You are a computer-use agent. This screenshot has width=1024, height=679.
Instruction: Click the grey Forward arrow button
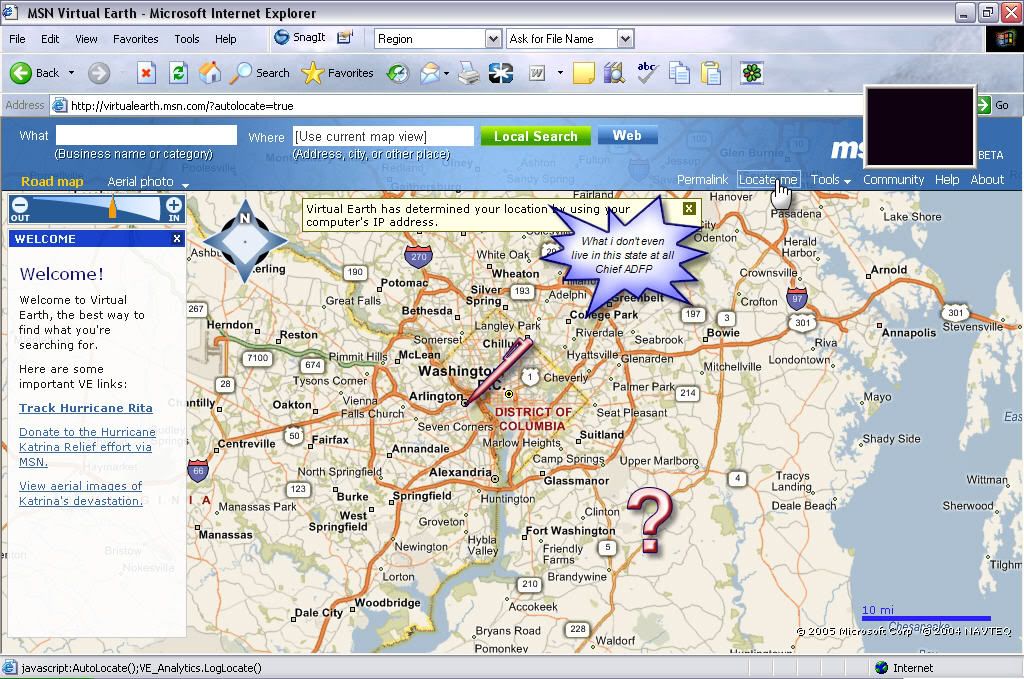99,73
